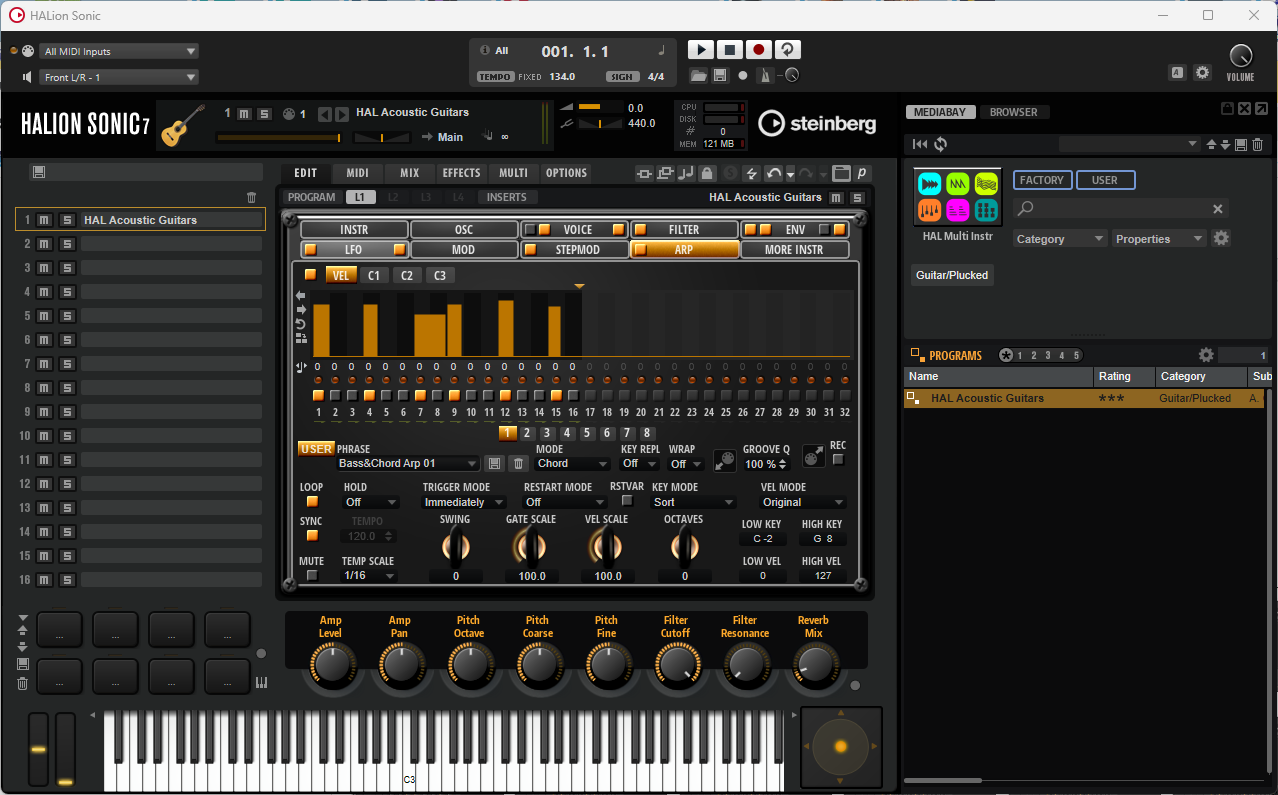Open the Phrase Bass&Chord Arp 01 dropdown
Screen dimensions: 1278x795
pyautogui.click(x=408, y=463)
